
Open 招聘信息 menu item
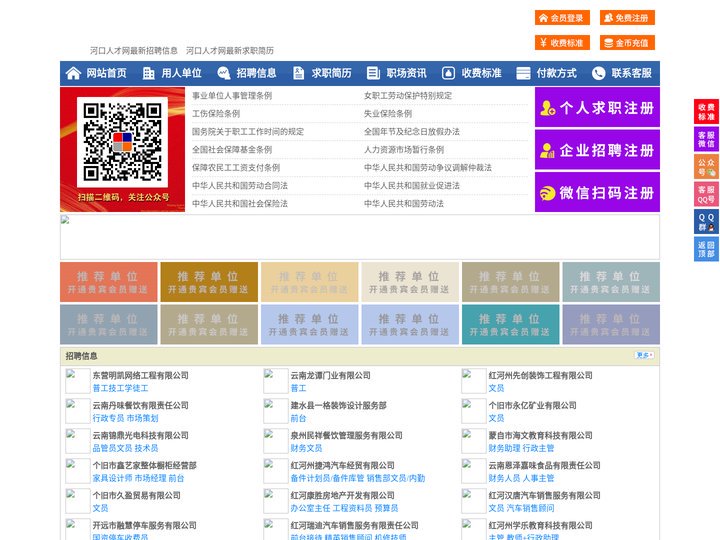tap(256, 73)
